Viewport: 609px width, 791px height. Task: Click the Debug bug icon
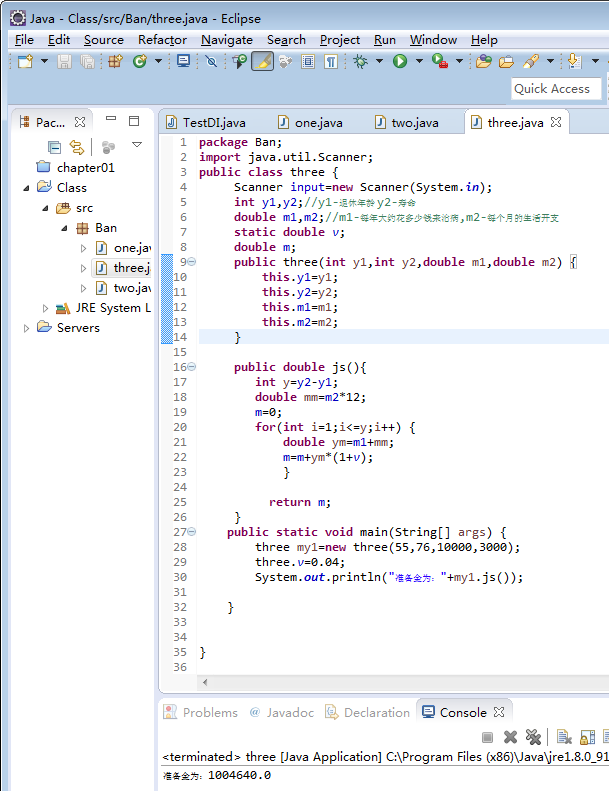click(360, 62)
